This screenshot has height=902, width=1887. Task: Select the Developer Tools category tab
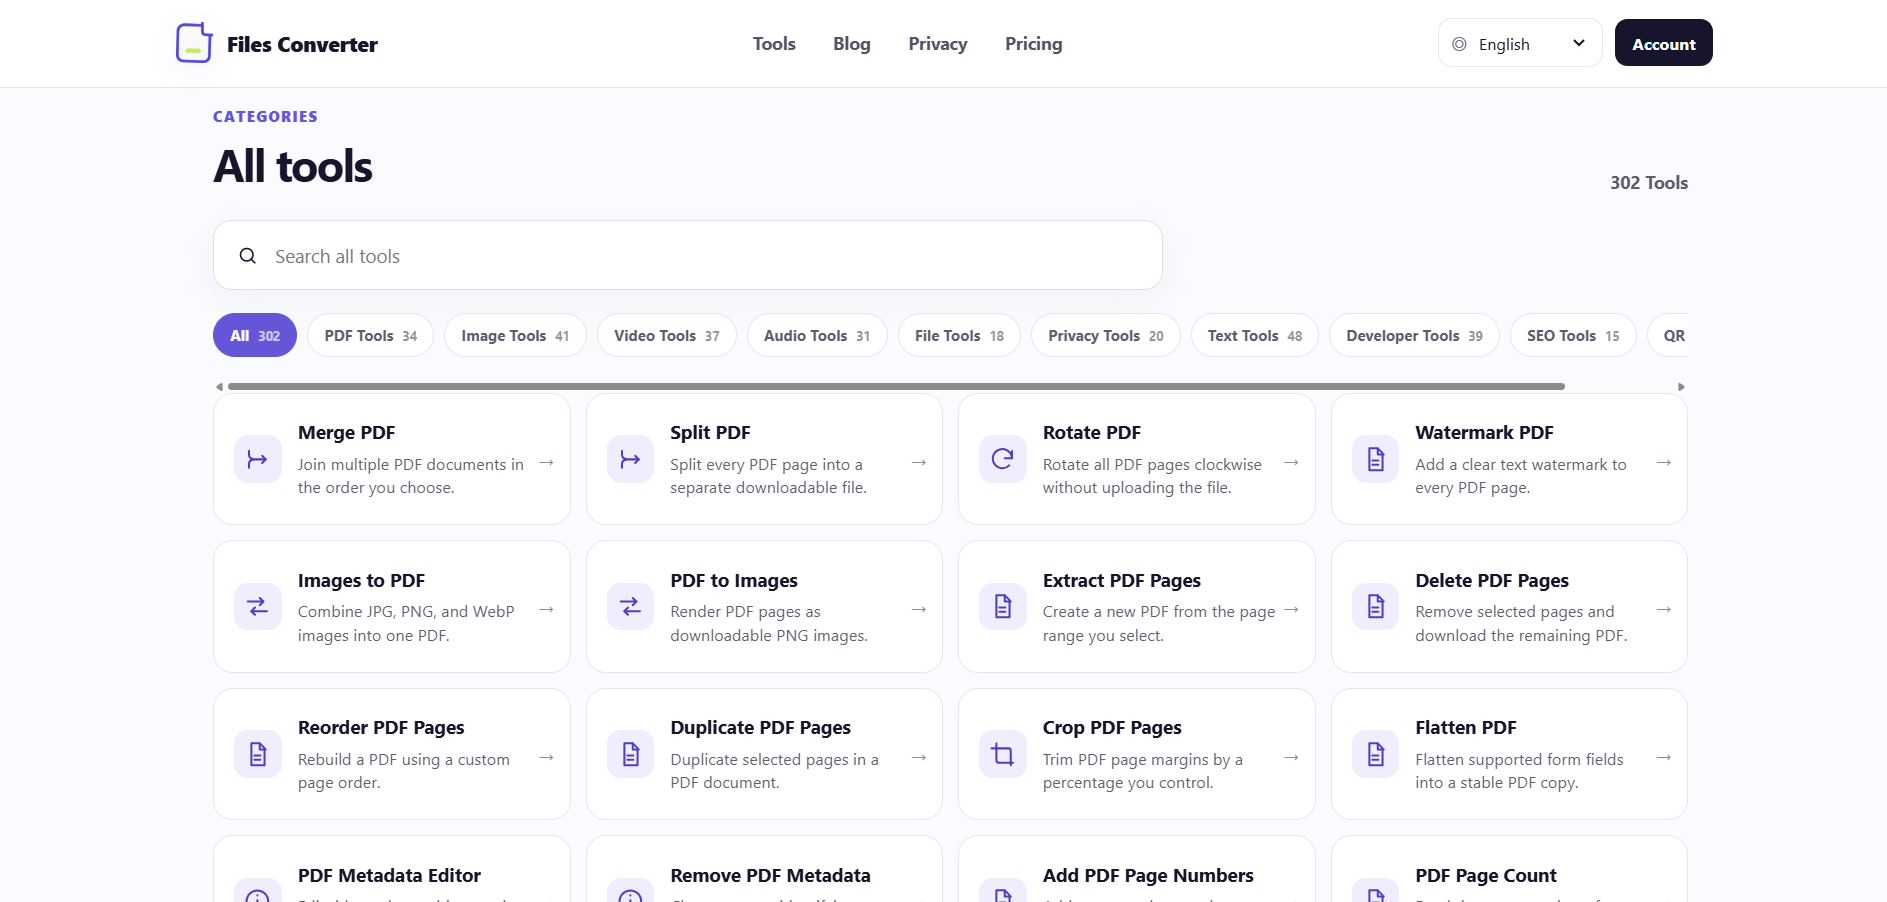[1414, 335]
